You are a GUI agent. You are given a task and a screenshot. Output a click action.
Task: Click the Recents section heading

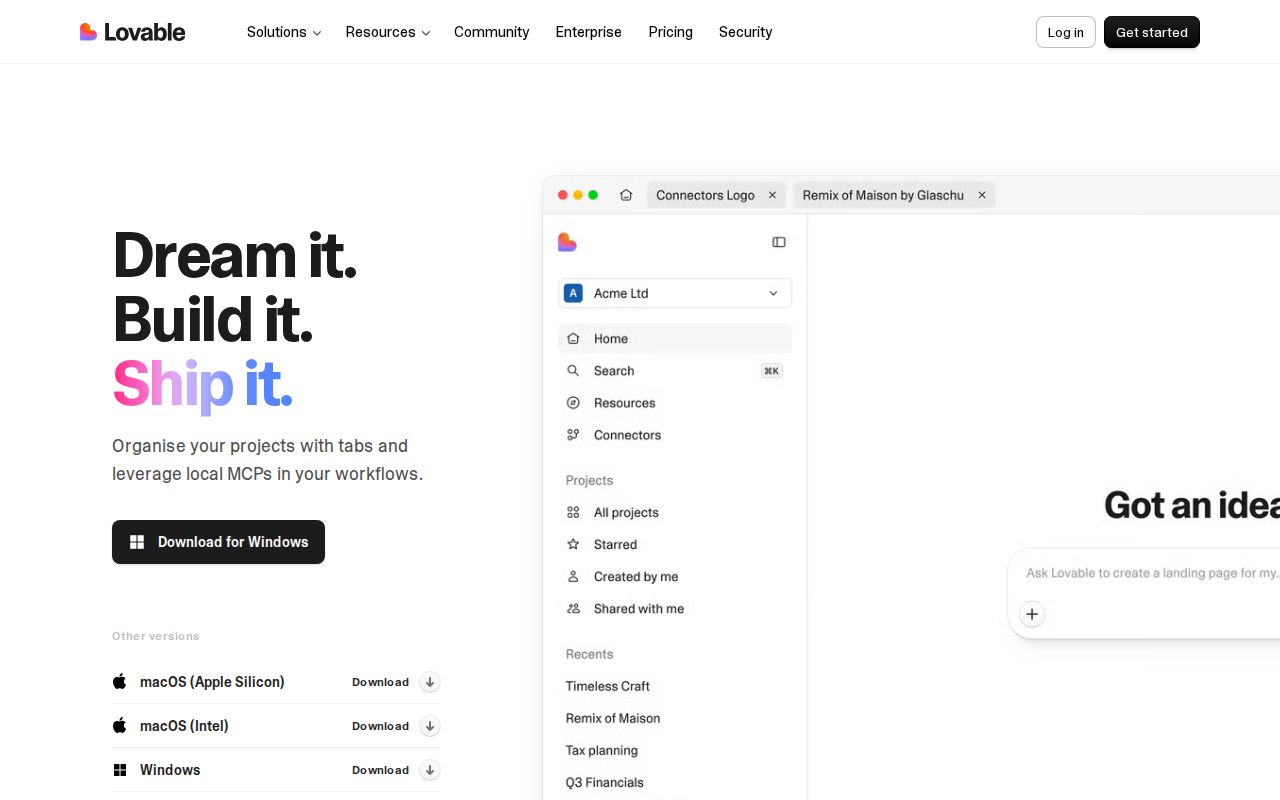pos(589,655)
